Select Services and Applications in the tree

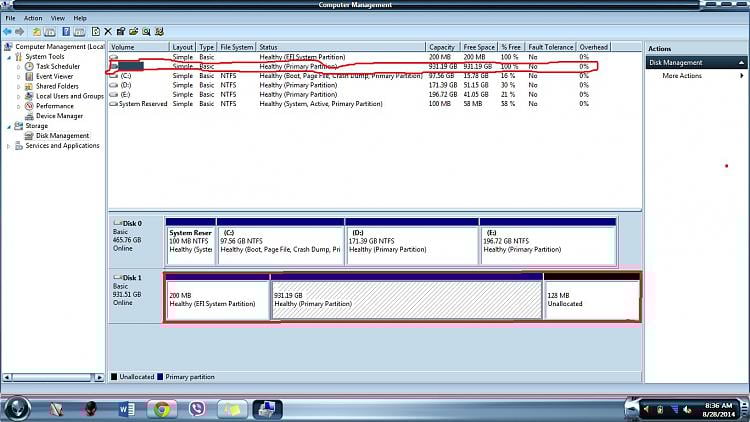click(62, 146)
